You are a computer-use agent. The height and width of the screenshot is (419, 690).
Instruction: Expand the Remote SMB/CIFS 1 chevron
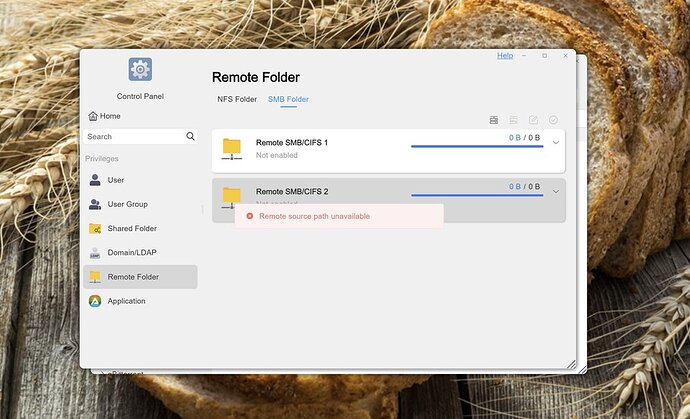(x=556, y=143)
